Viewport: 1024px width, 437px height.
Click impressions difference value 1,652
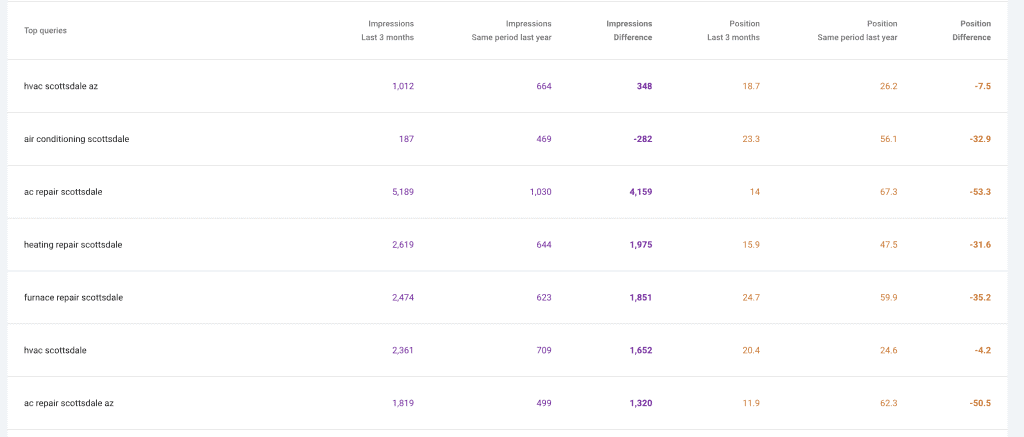point(641,350)
